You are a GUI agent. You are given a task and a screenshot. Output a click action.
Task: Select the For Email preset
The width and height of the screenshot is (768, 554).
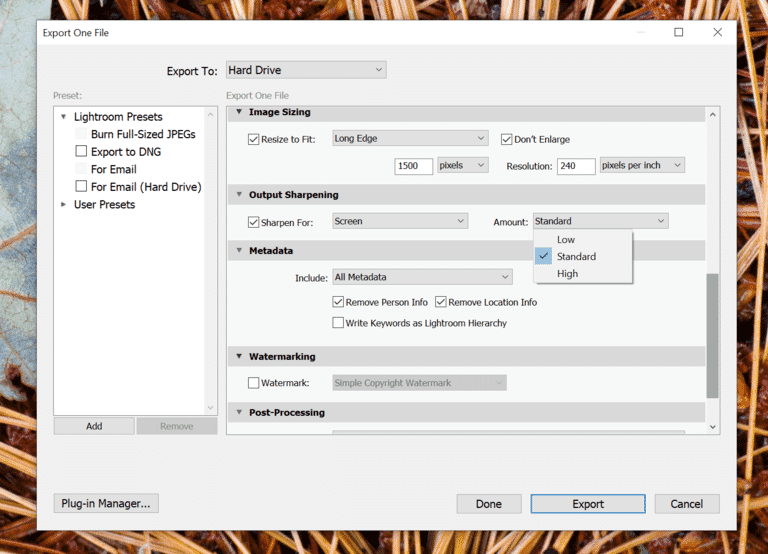coord(114,169)
